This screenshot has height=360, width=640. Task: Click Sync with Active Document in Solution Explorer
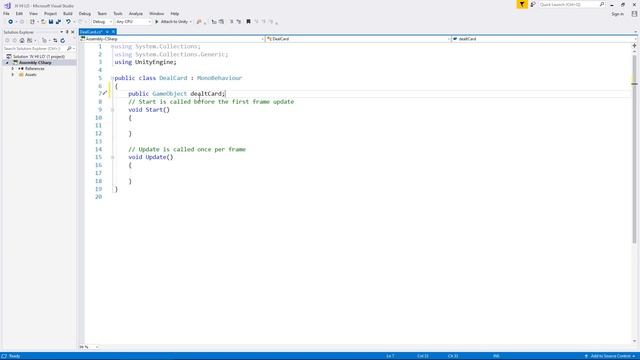(x=55, y=41)
